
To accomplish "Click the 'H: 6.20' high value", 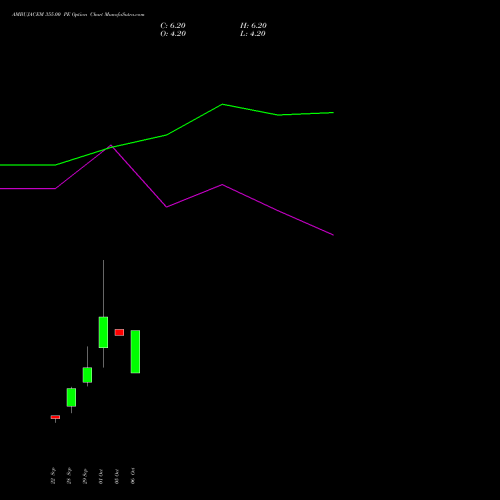I will 253,26.
